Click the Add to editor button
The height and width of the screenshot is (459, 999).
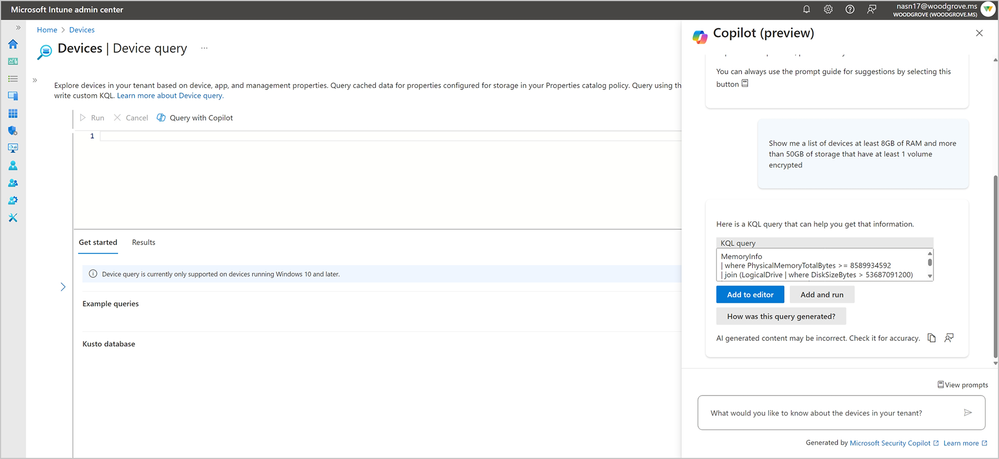750,294
